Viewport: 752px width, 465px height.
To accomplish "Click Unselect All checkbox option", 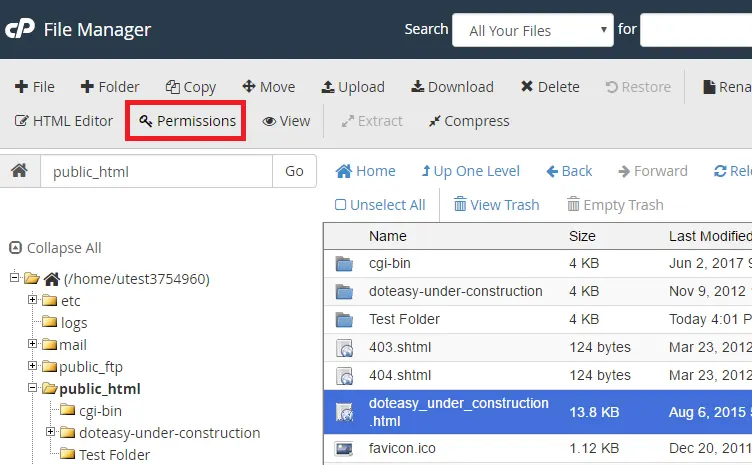I will point(380,205).
